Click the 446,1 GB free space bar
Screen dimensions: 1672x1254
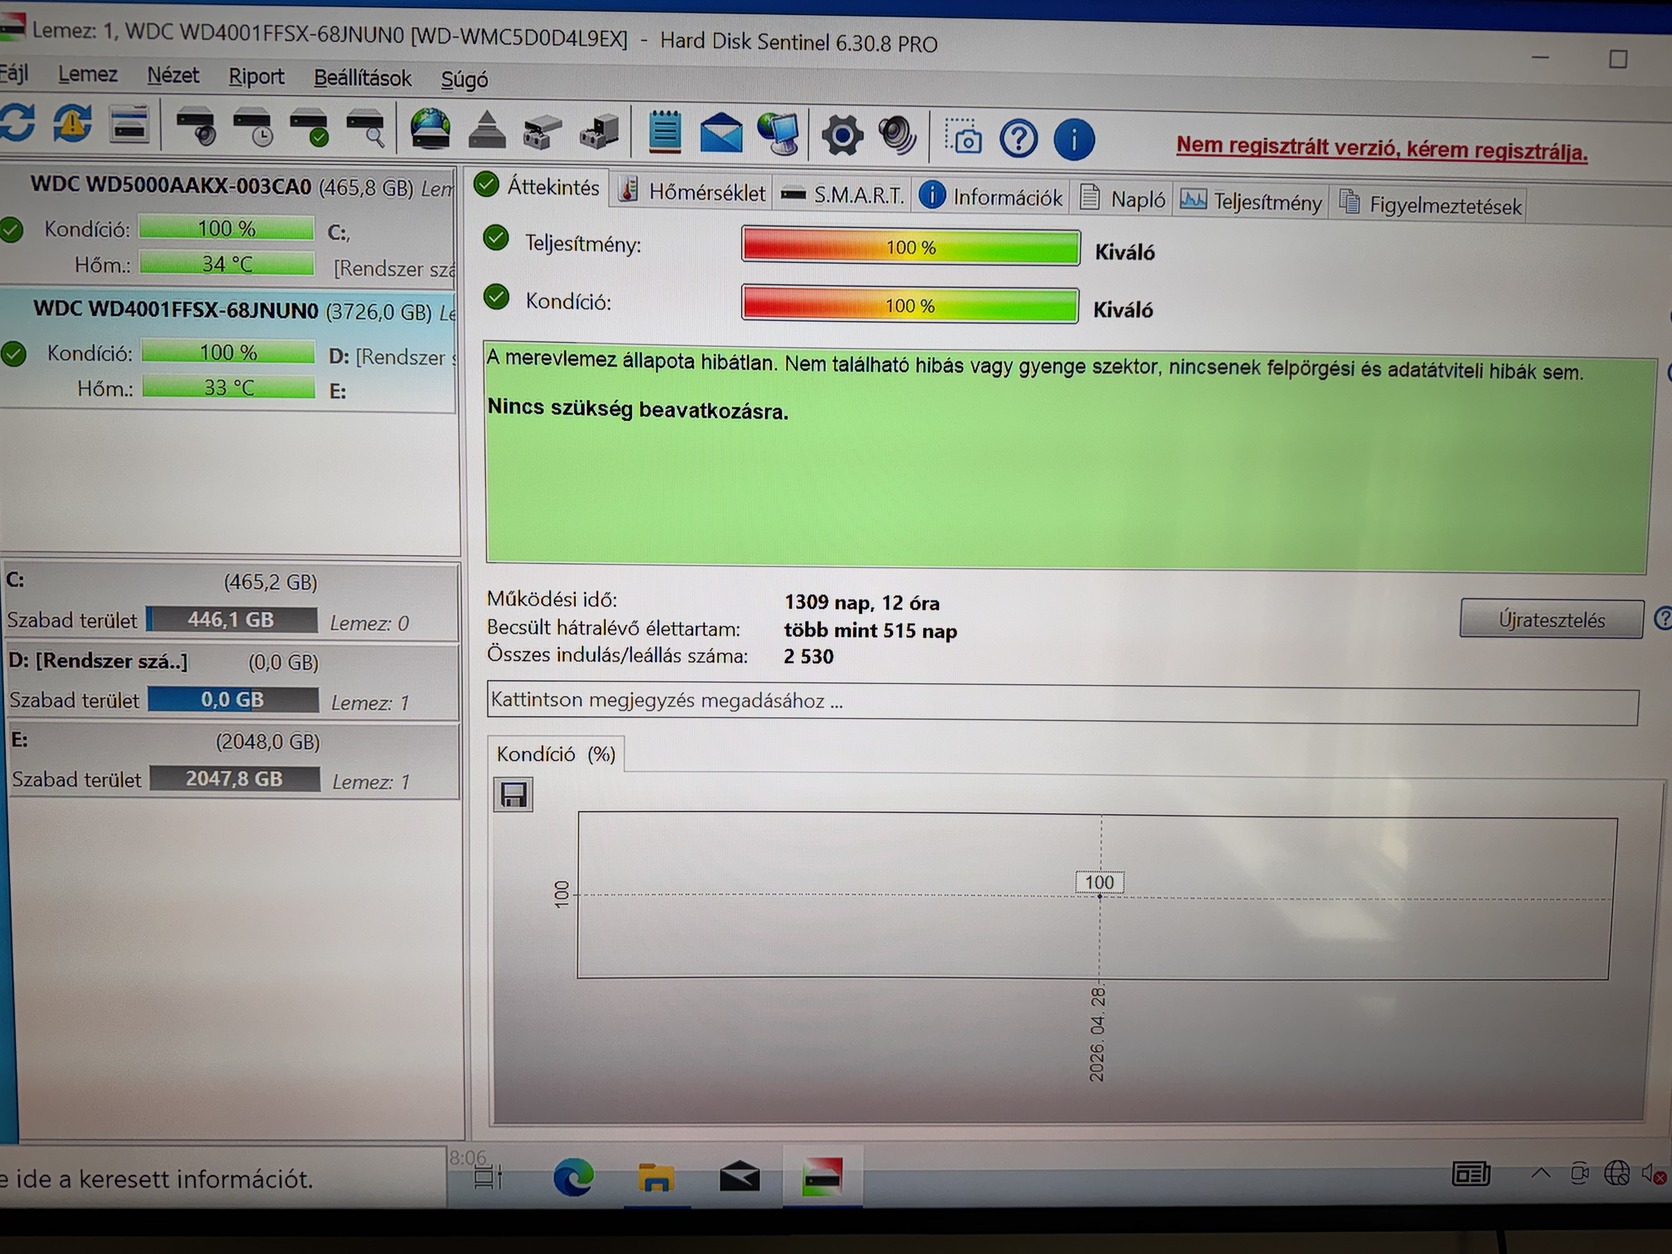[x=232, y=620]
